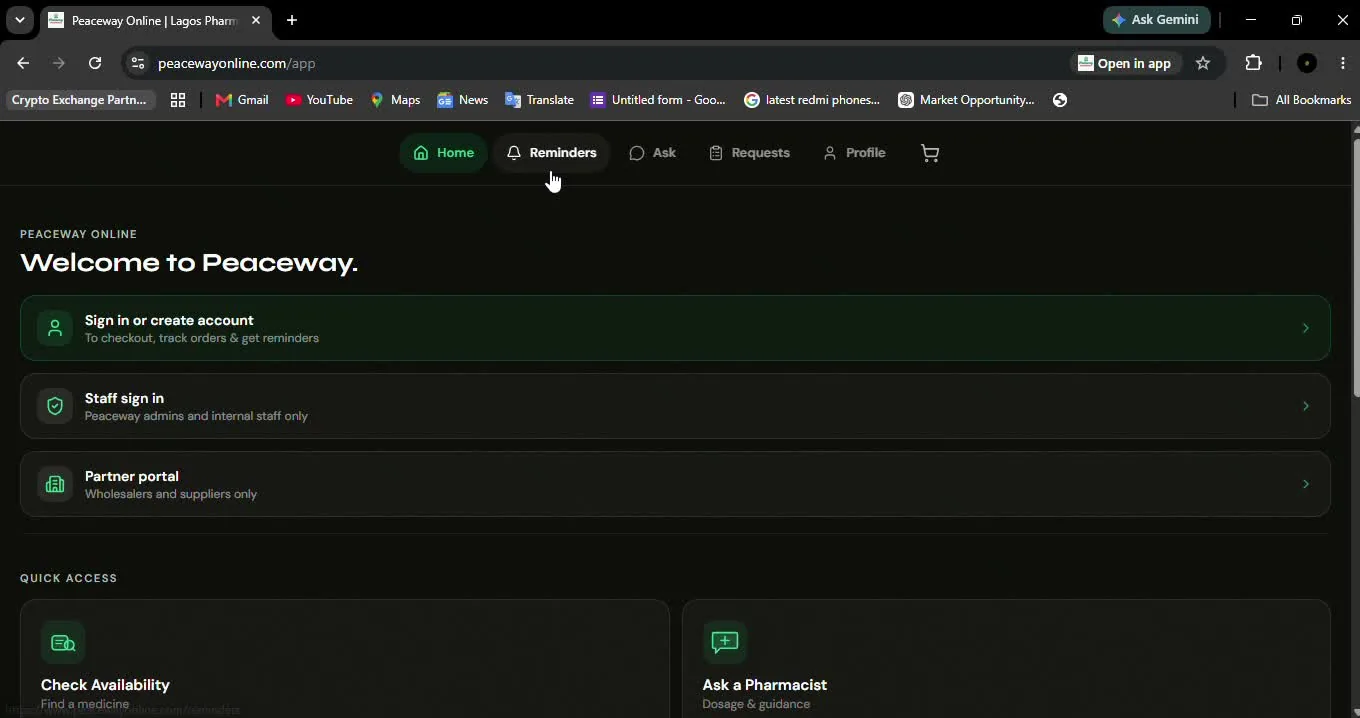Viewport: 1360px width, 718px height.
Task: Click the Ask Gemini button
Action: click(x=1157, y=20)
